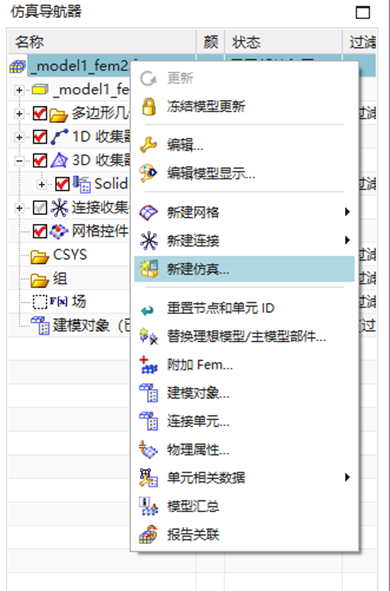Click the plus icon for 附加 Fem
390x591 pixels.
(x=148, y=365)
